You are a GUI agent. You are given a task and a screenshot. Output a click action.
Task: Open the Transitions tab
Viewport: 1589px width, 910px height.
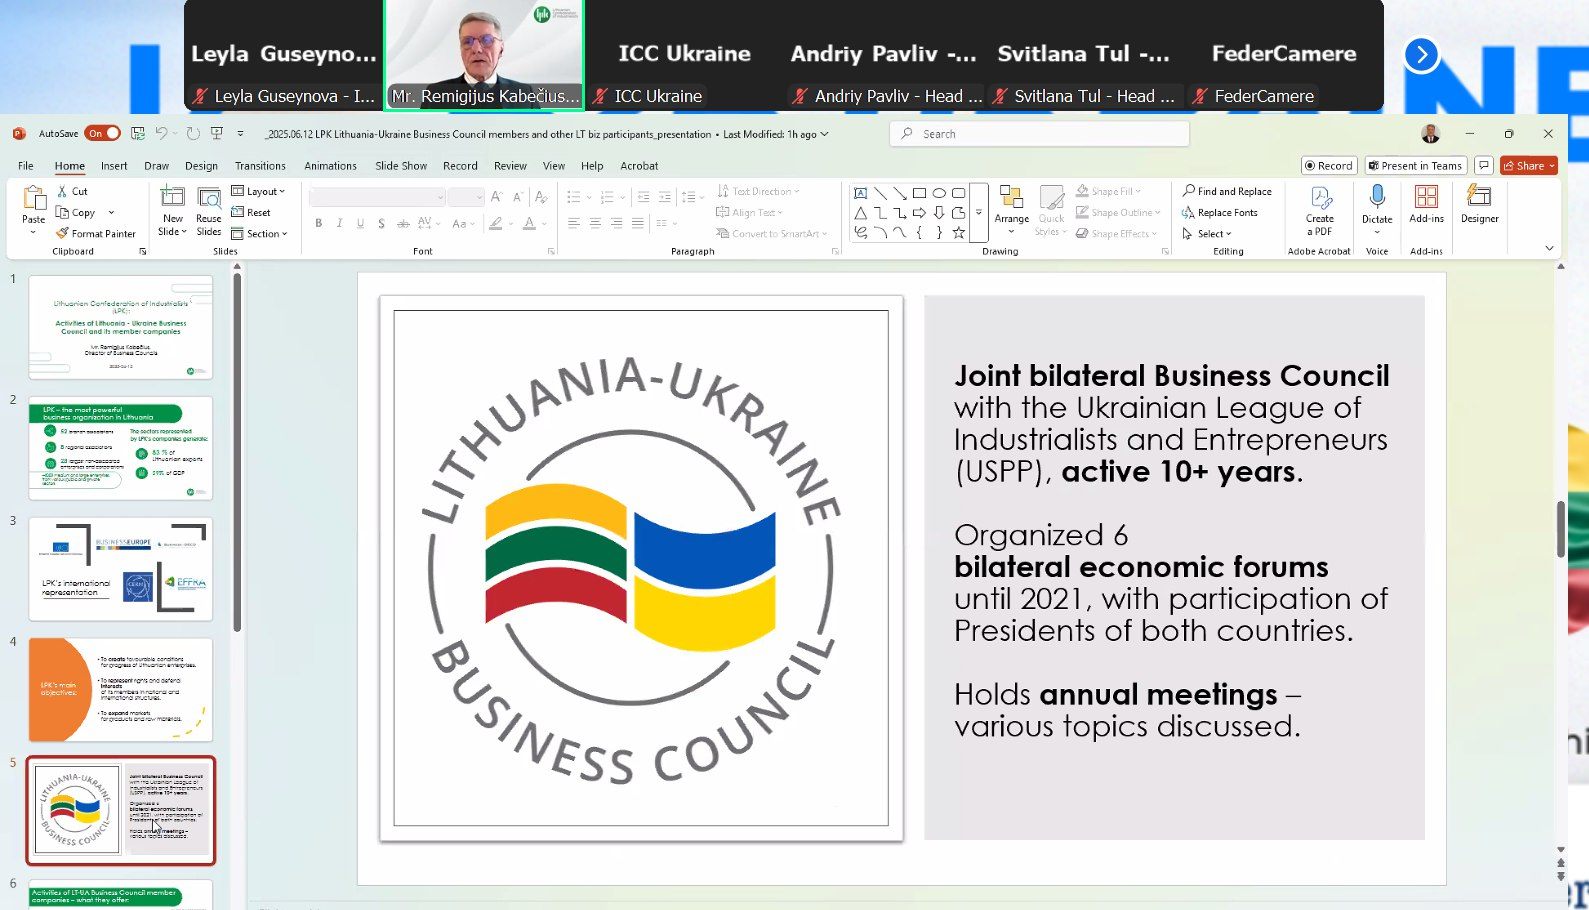(260, 166)
